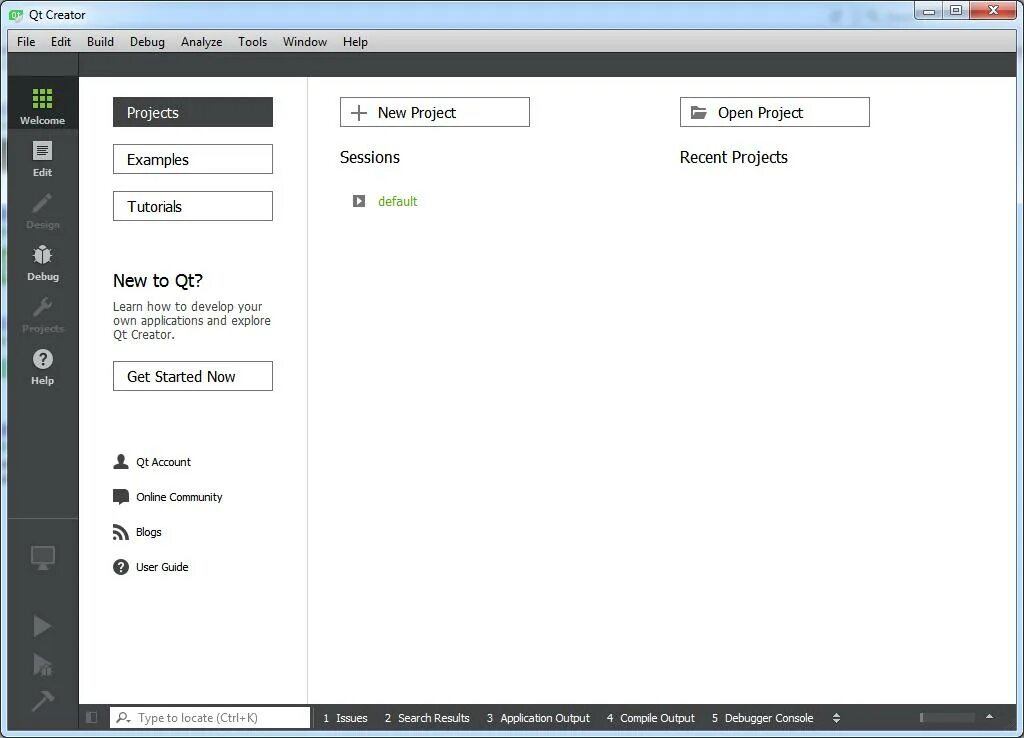Click the Blogs RSS feed icon
The image size is (1024, 738).
(x=121, y=532)
